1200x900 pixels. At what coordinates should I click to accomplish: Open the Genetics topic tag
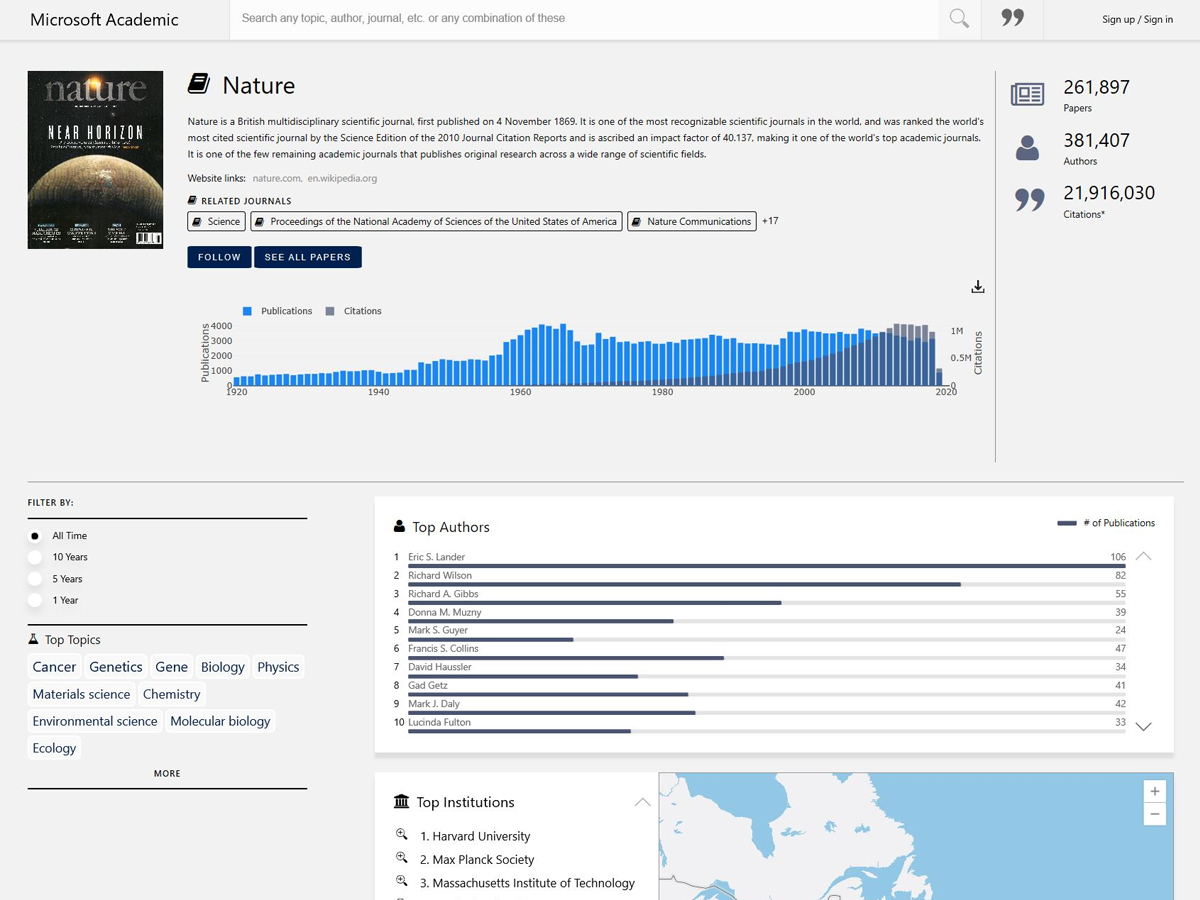116,667
